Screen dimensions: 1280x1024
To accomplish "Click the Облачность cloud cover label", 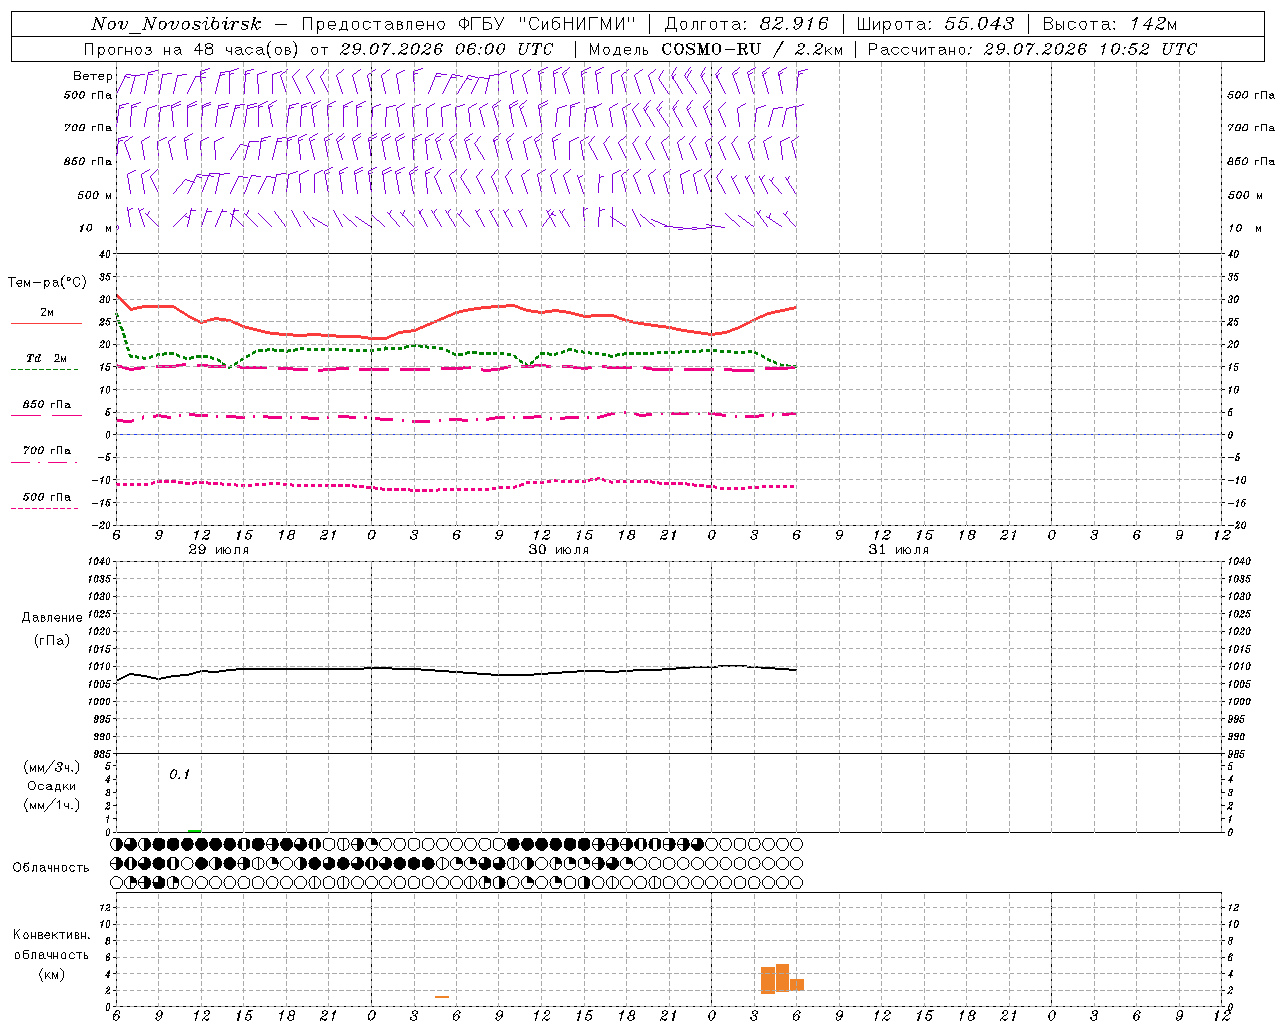I will click(51, 868).
